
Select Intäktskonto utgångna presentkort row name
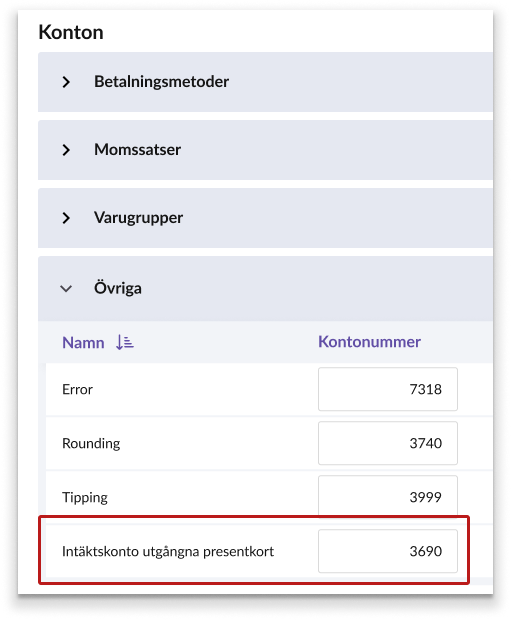pyautogui.click(x=168, y=552)
